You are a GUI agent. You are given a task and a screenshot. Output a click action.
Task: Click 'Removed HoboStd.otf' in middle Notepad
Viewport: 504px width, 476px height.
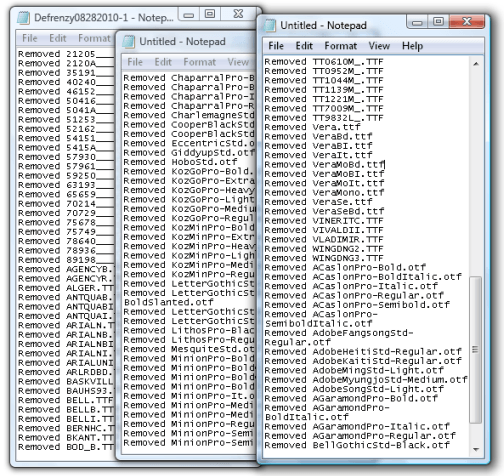pos(180,162)
